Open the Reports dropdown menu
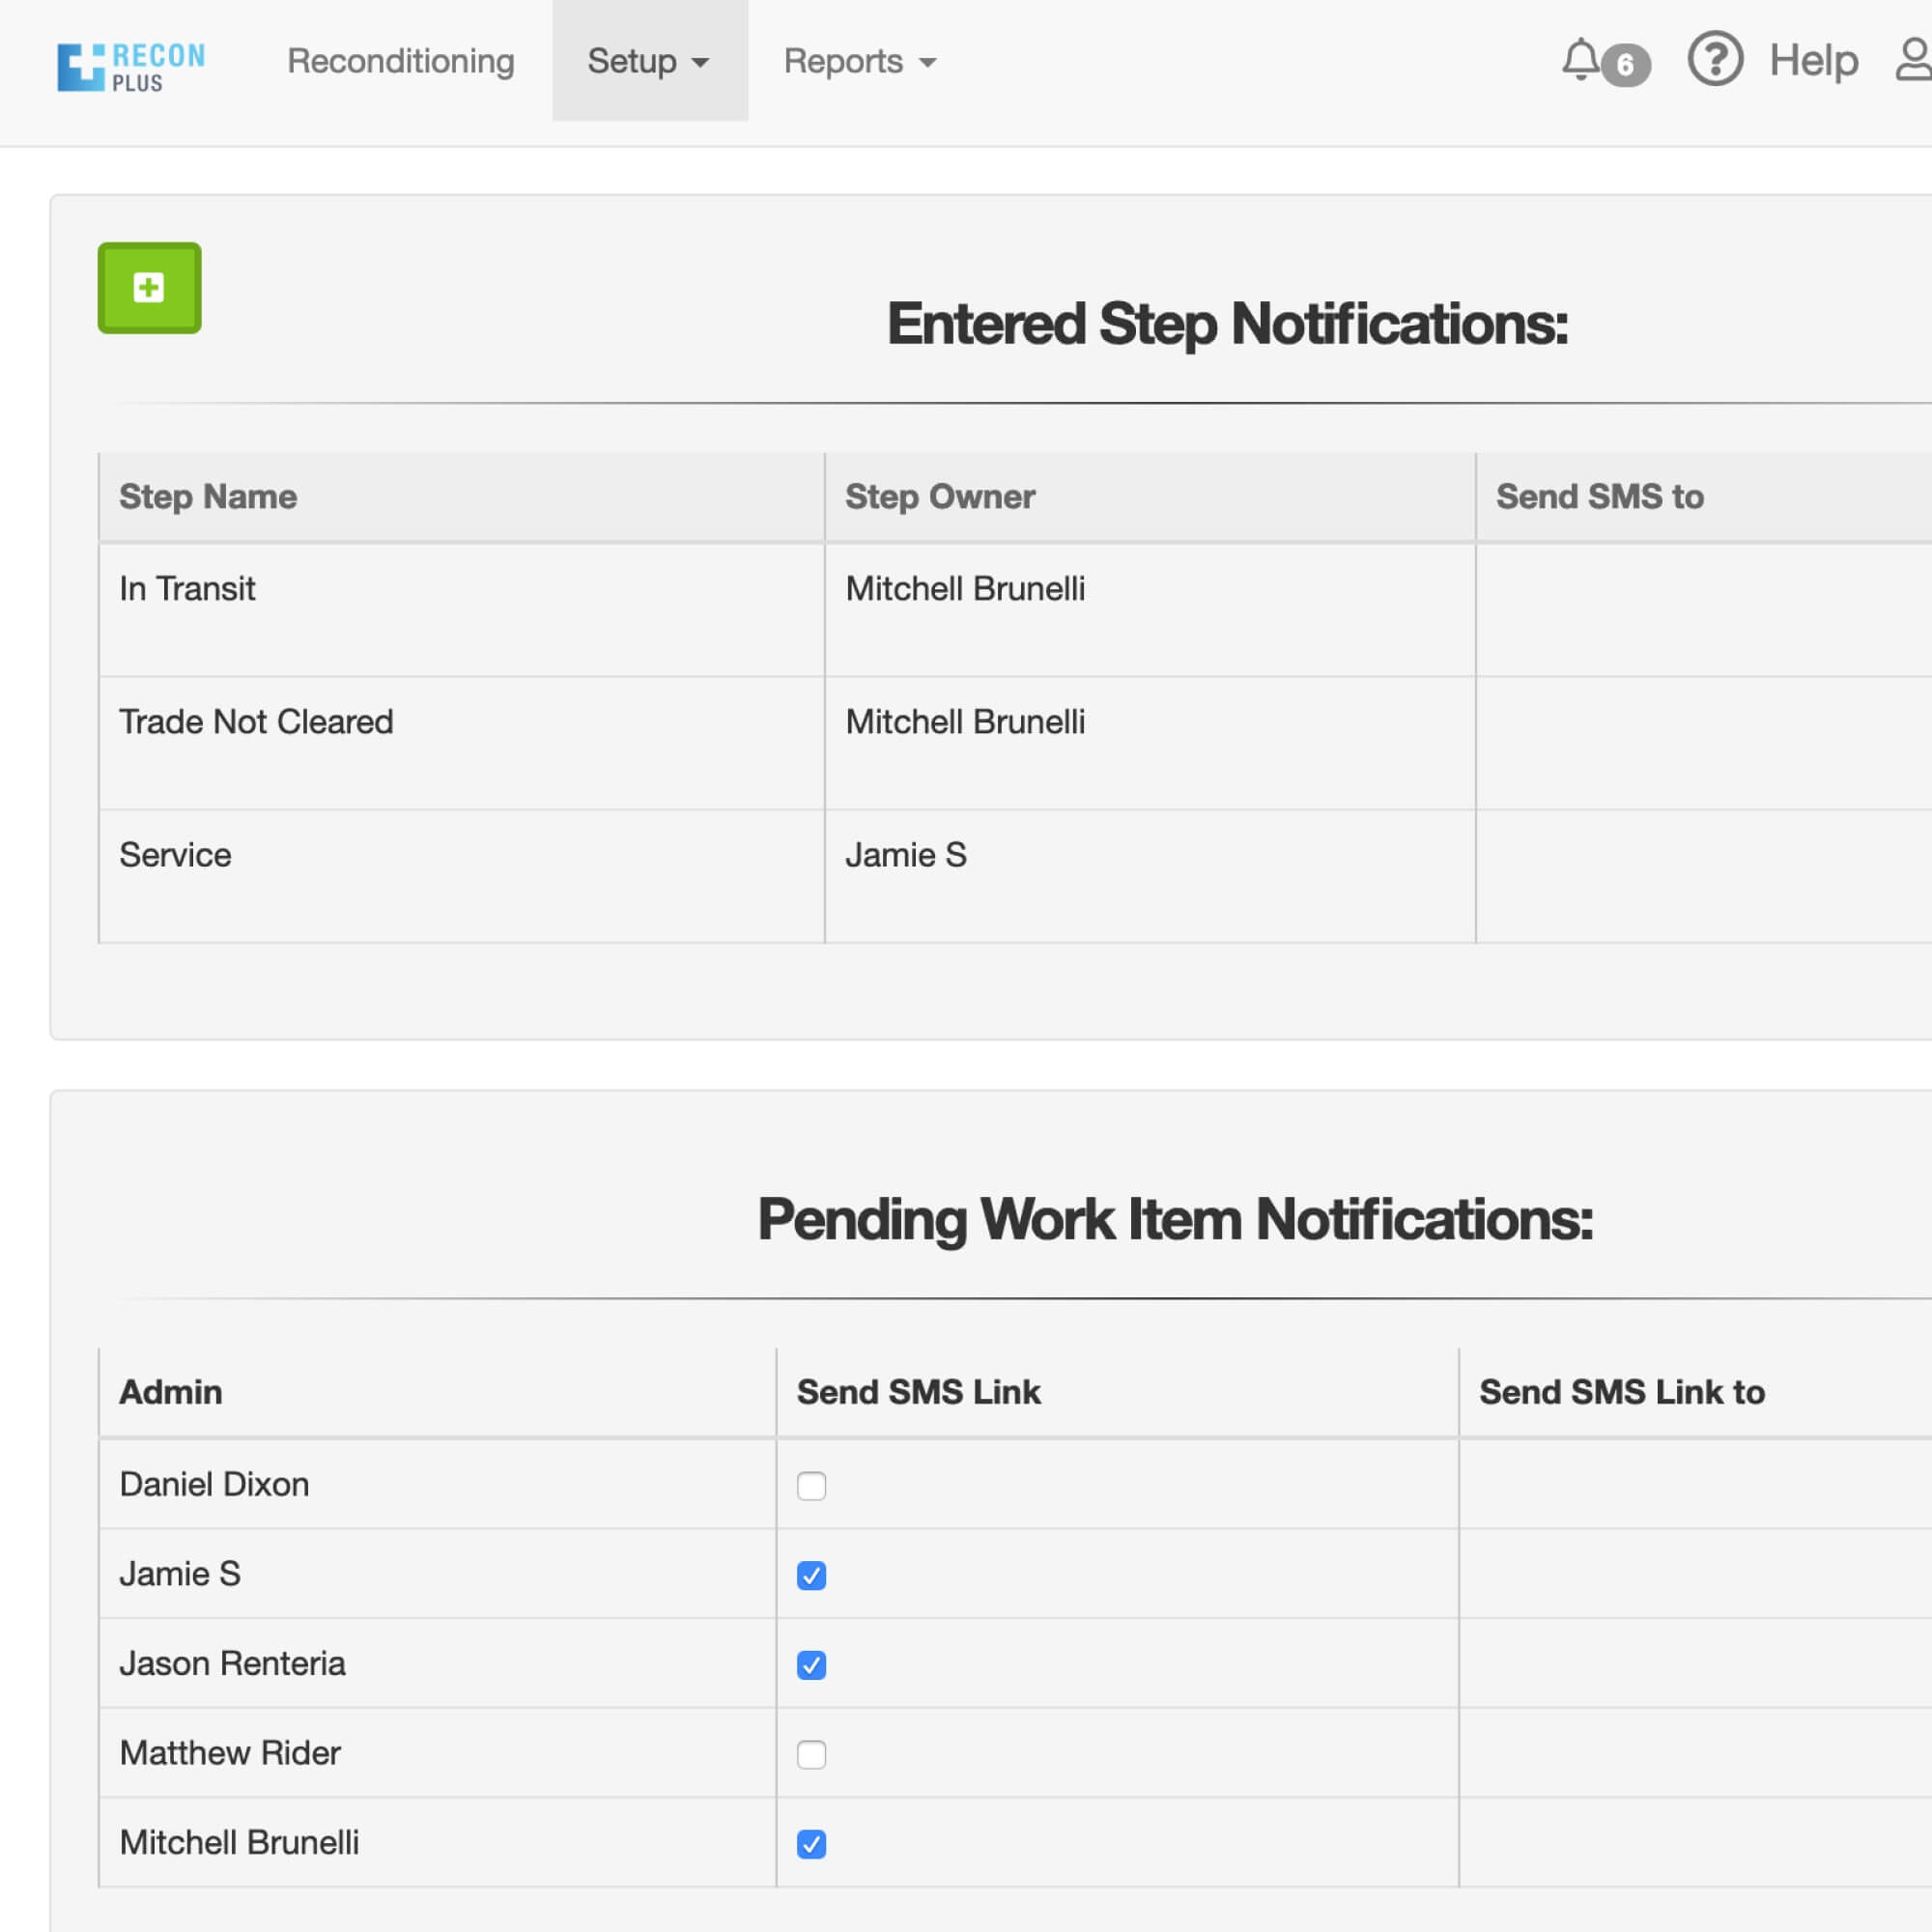This screenshot has width=1932, height=1932. tap(860, 61)
